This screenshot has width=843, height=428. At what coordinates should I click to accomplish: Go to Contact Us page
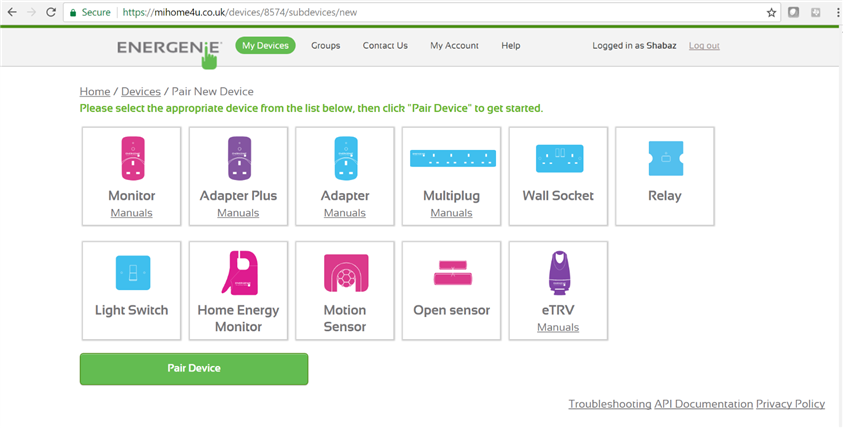(385, 46)
